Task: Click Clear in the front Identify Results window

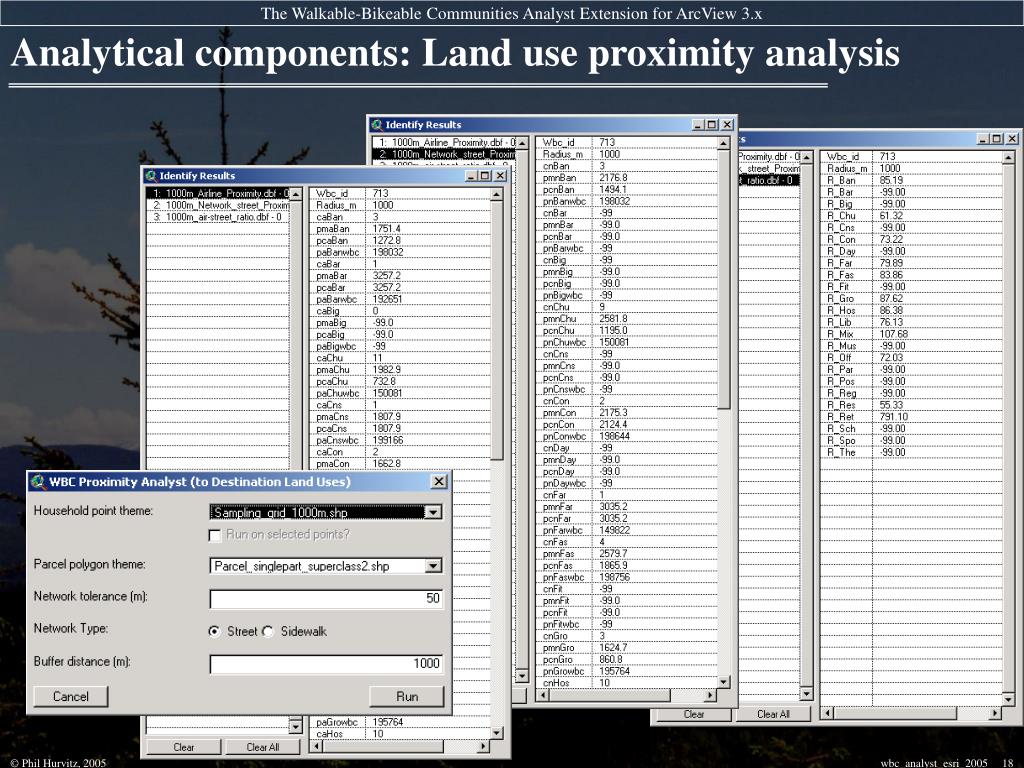Action: pyautogui.click(x=184, y=747)
